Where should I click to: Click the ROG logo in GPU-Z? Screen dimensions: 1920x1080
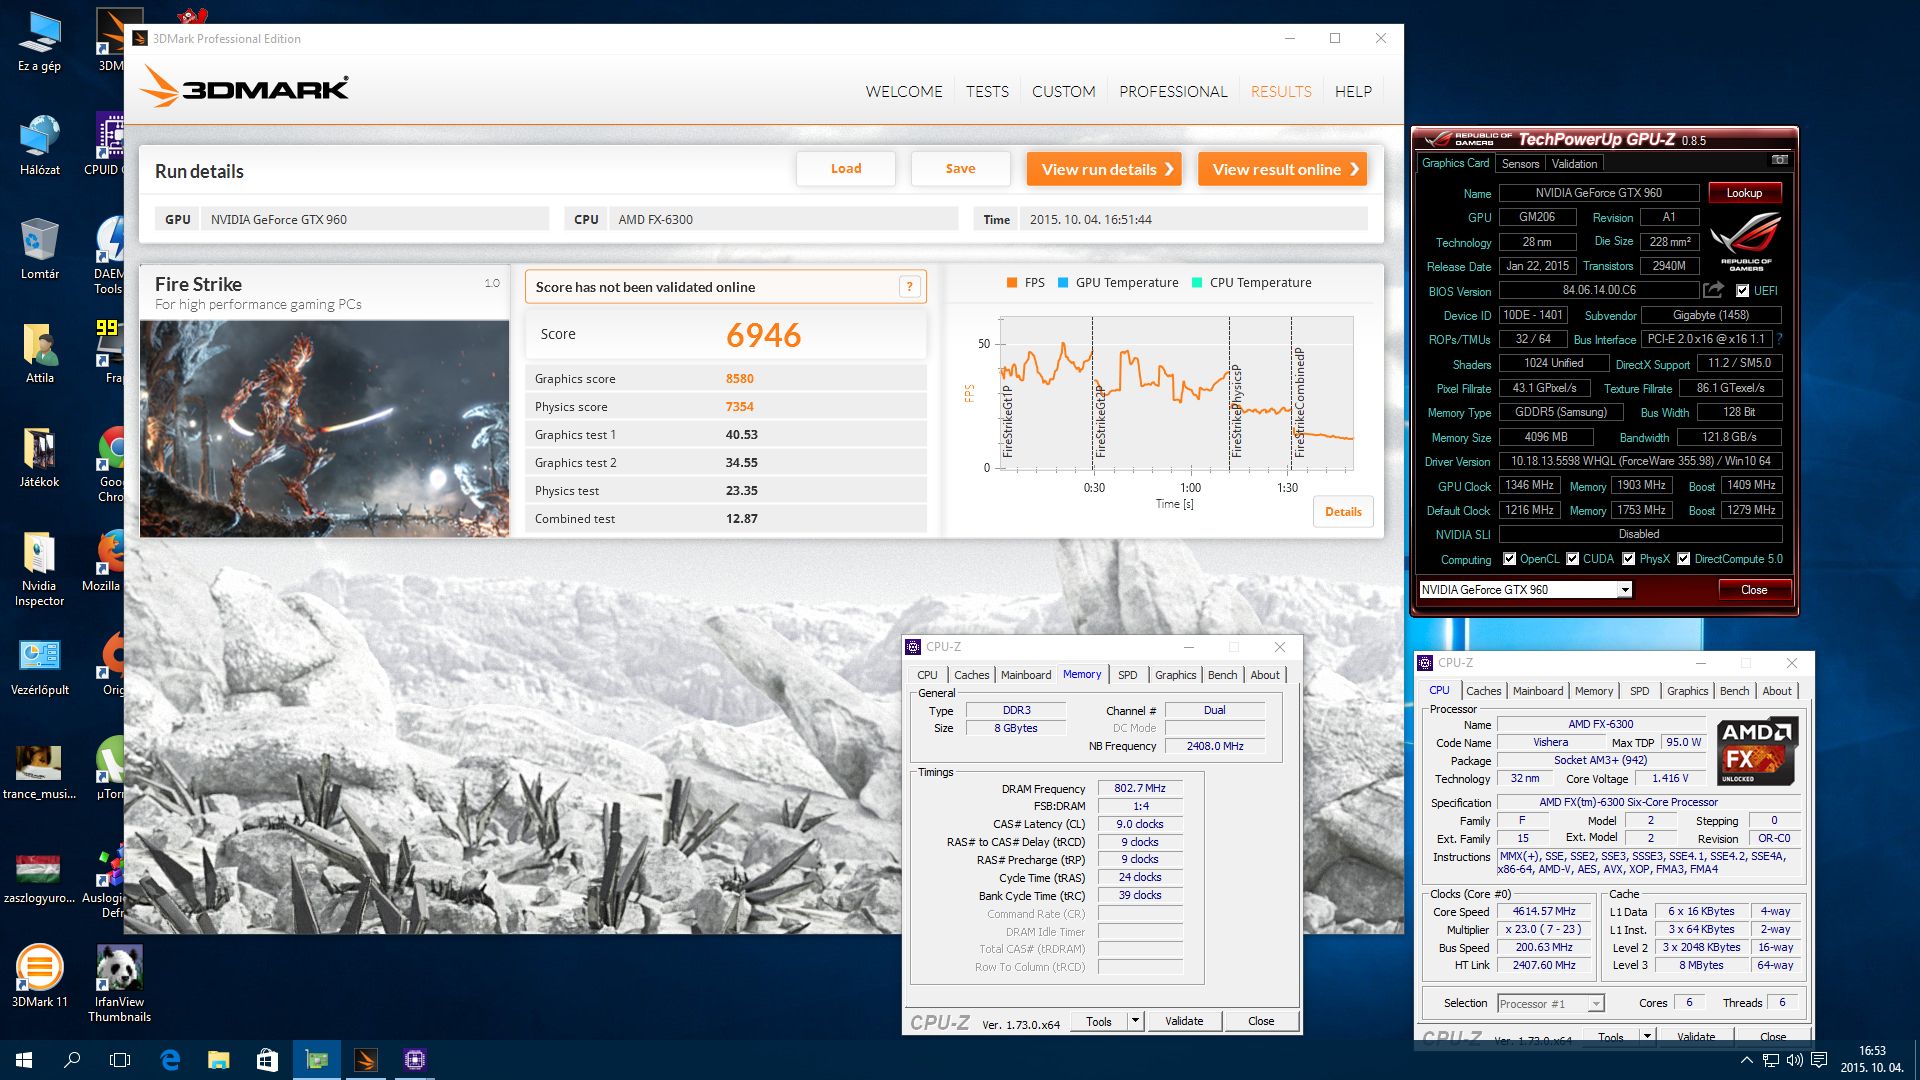tap(1746, 241)
